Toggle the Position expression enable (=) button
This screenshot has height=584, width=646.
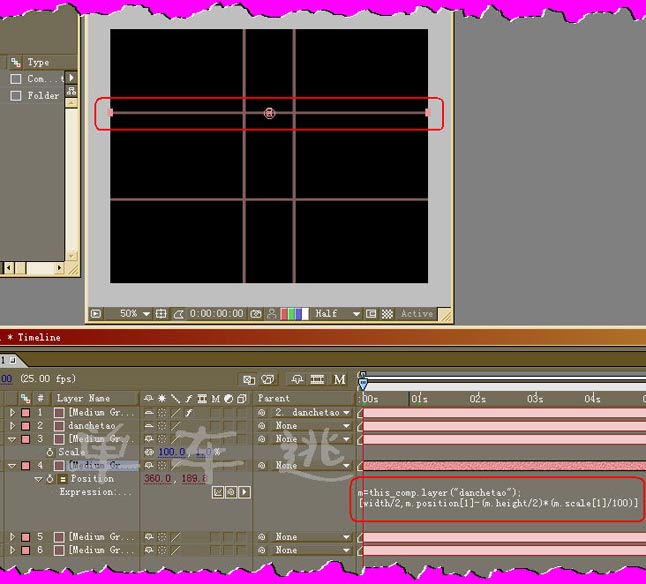63,479
